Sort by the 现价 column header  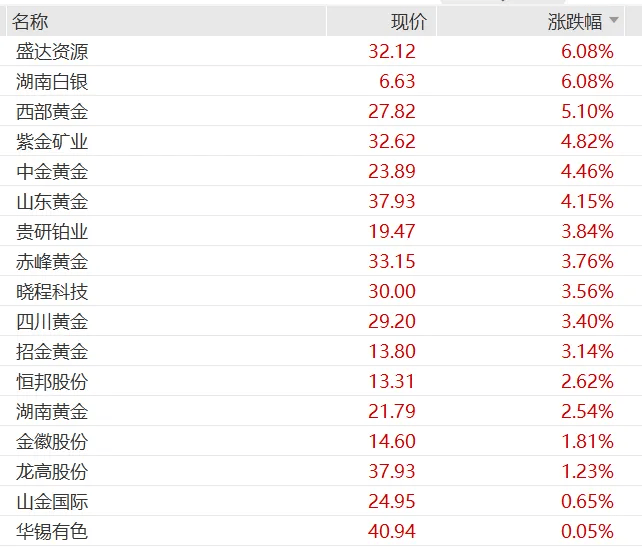coord(408,21)
